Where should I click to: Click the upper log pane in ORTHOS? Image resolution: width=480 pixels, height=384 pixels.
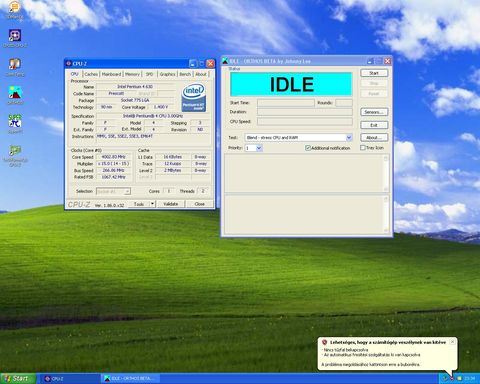click(x=304, y=173)
